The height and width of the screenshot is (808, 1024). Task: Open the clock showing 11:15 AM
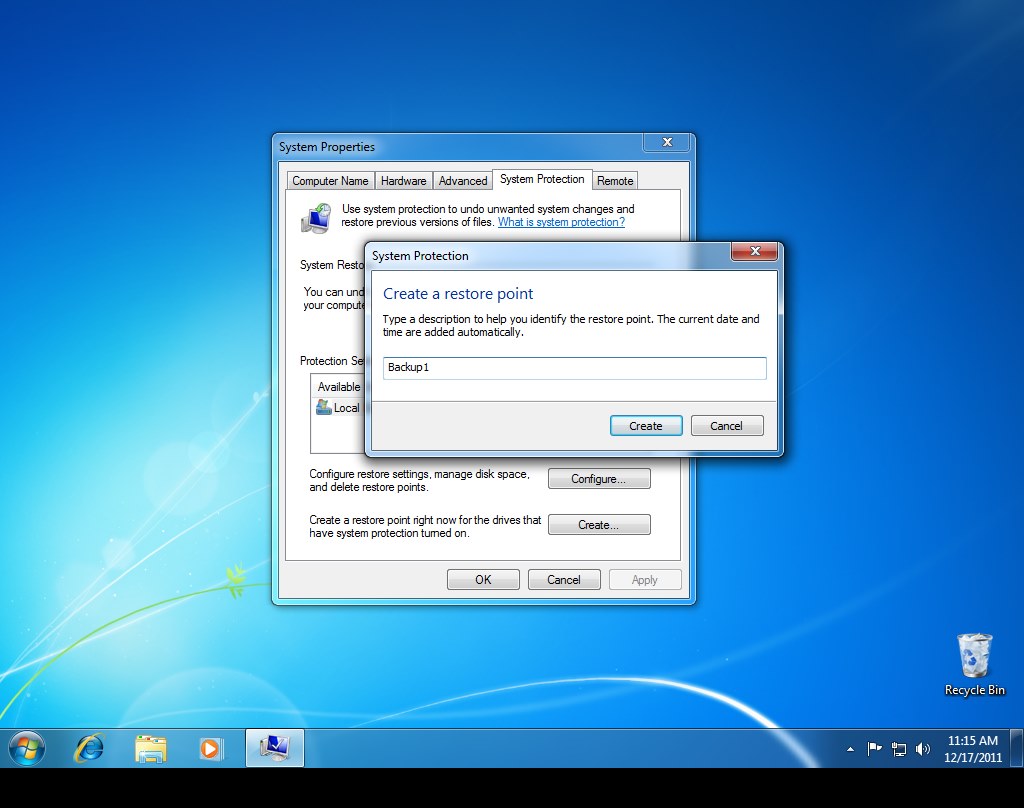tap(972, 749)
